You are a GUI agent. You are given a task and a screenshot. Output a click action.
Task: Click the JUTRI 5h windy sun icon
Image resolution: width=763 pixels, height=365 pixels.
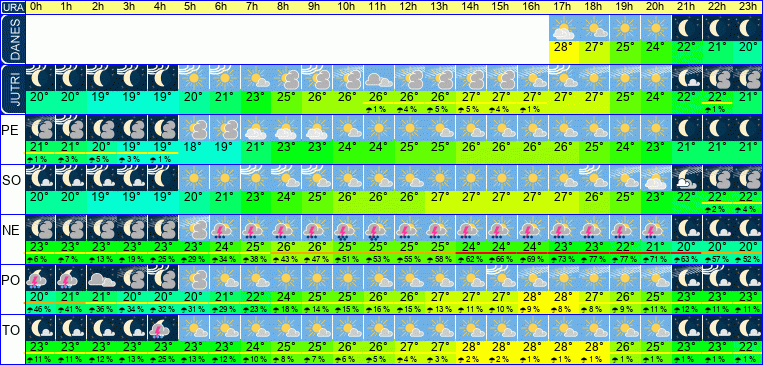[x=193, y=77]
